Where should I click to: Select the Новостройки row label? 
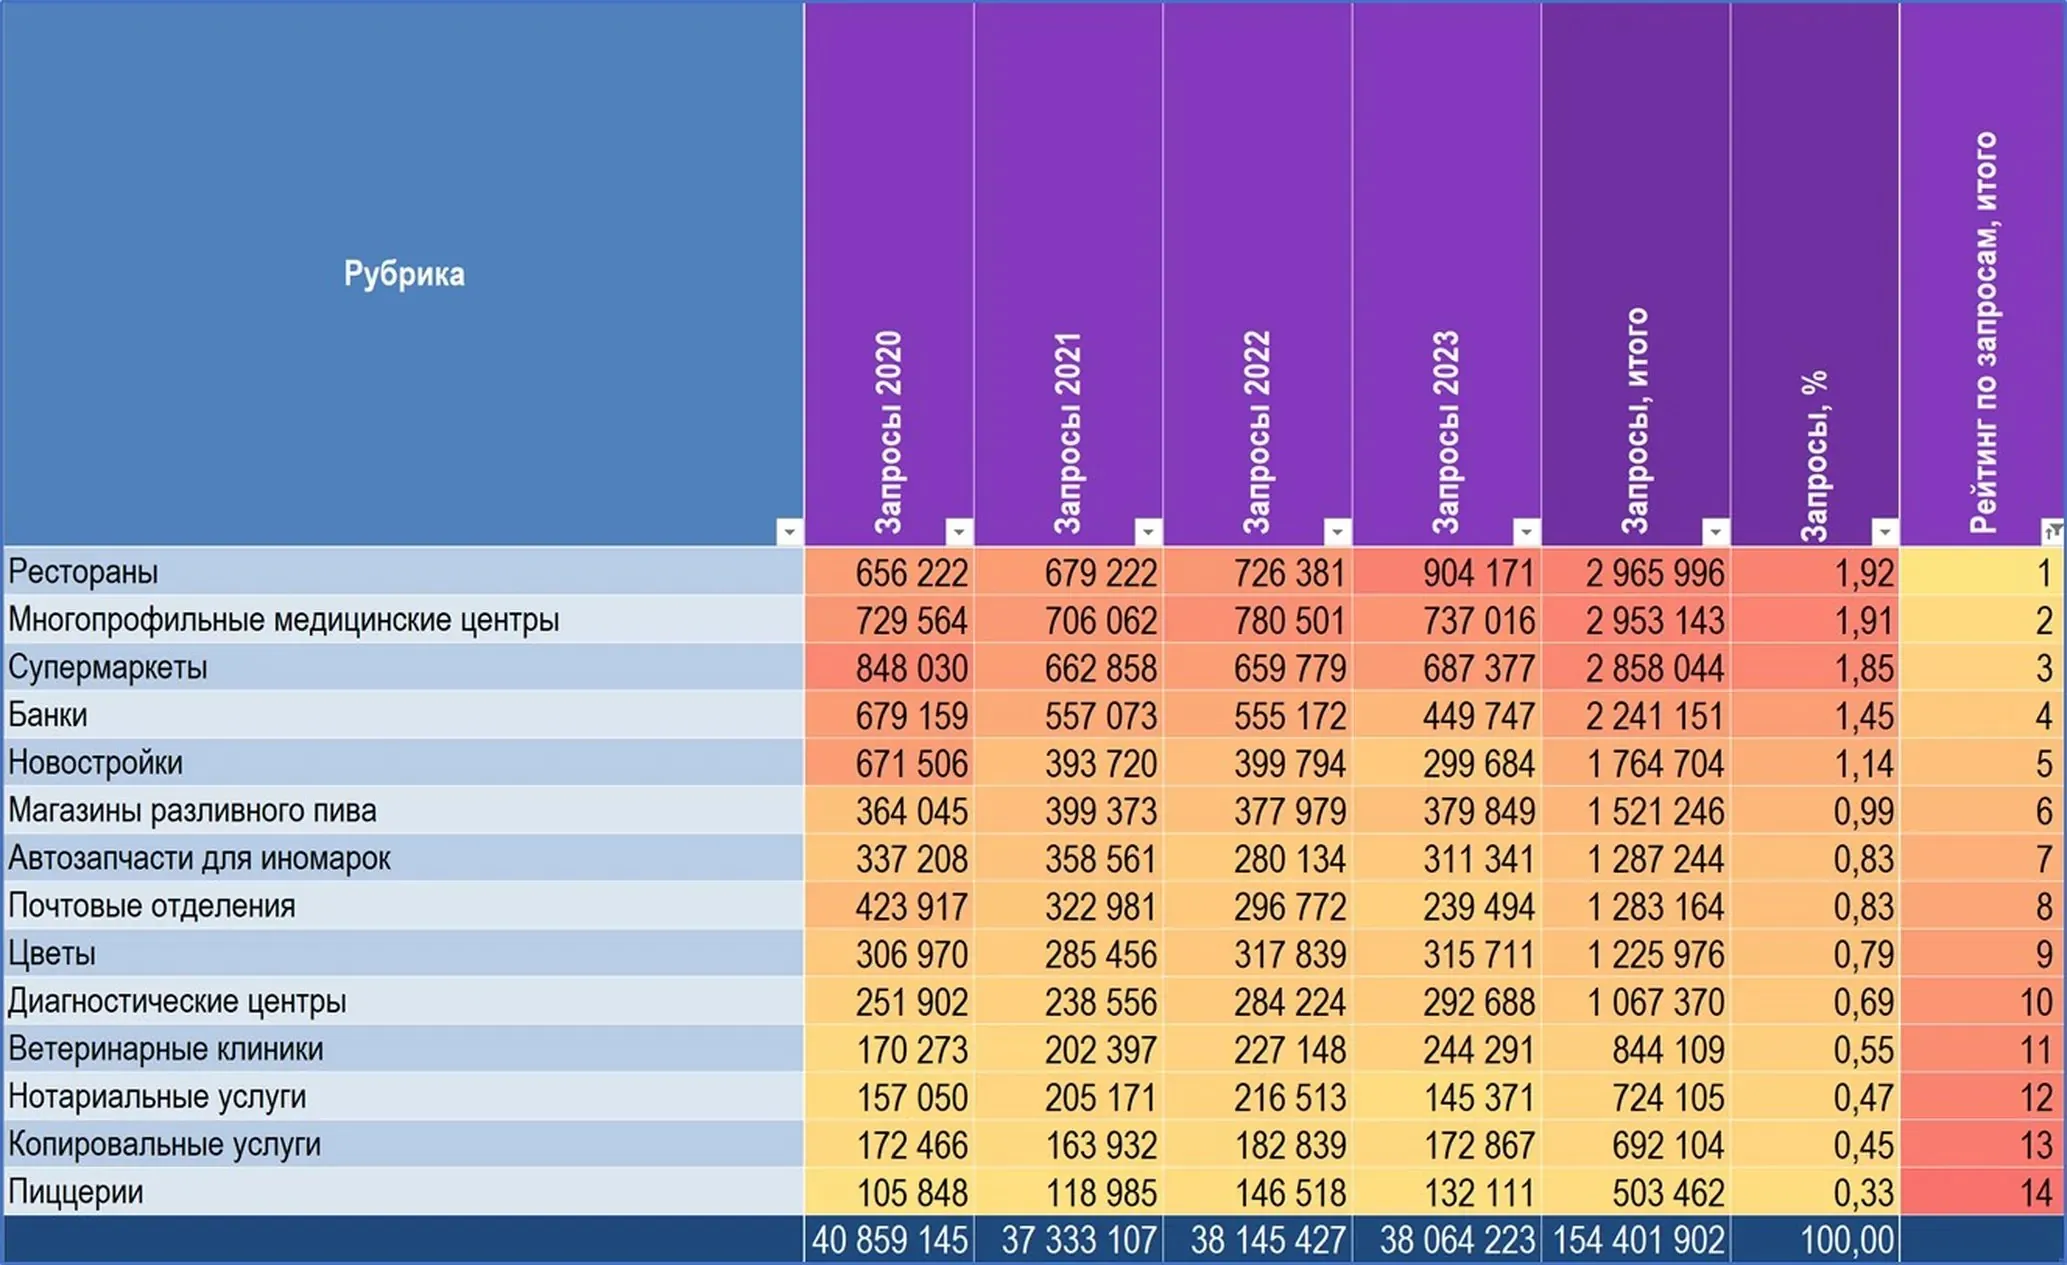click(96, 763)
